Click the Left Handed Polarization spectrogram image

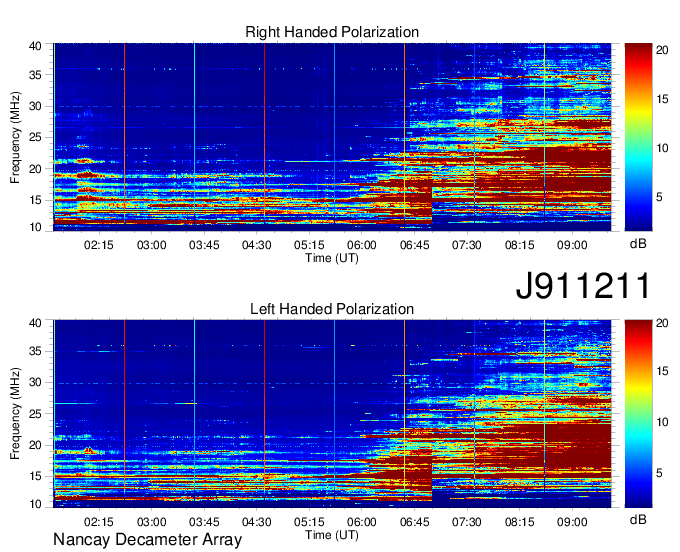332,414
